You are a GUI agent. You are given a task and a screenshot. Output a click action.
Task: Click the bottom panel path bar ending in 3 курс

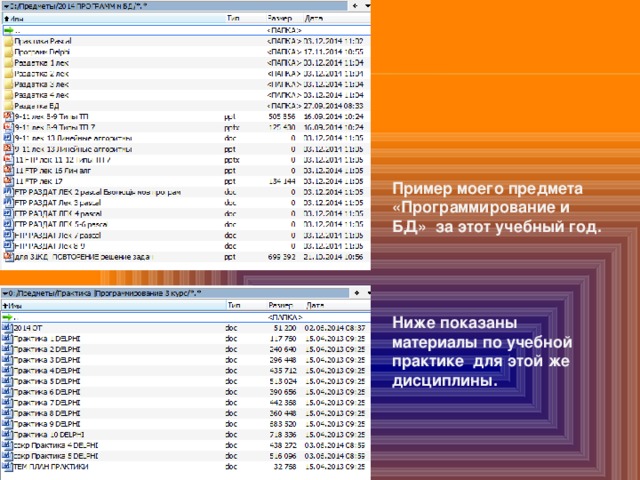[175, 293]
